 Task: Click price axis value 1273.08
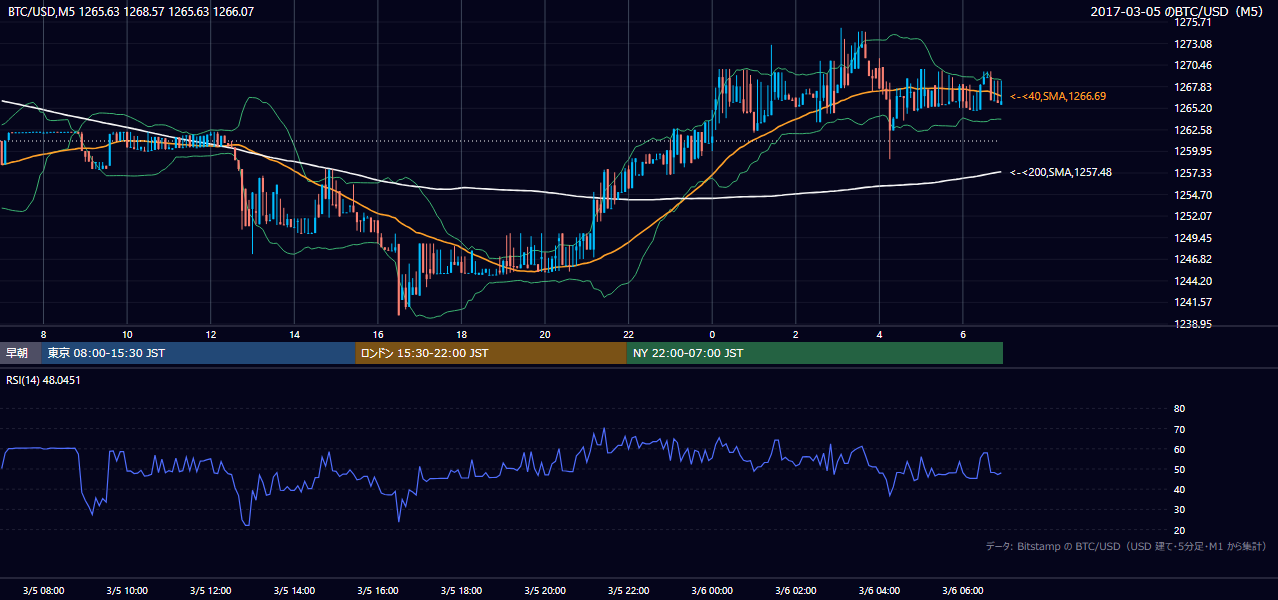(x=1193, y=44)
